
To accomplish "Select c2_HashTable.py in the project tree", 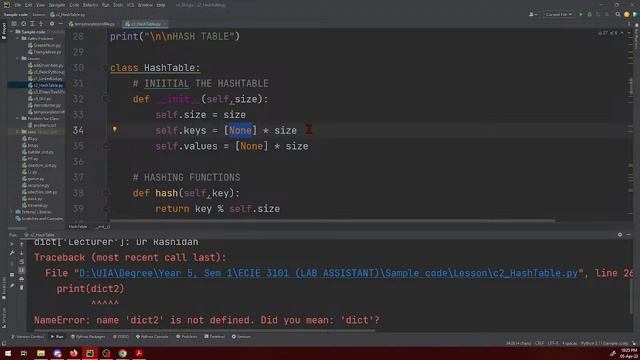I will 46,85.
